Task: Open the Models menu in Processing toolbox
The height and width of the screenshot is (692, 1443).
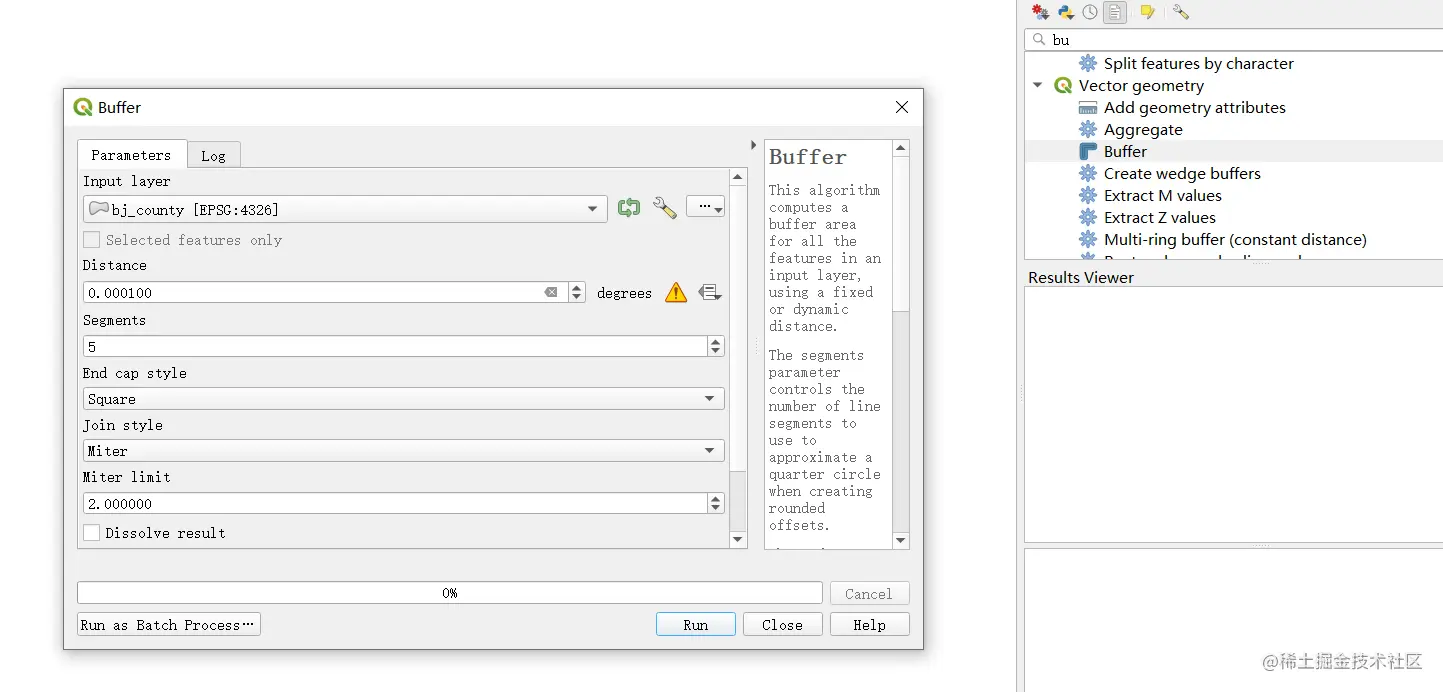Action: click(1041, 12)
